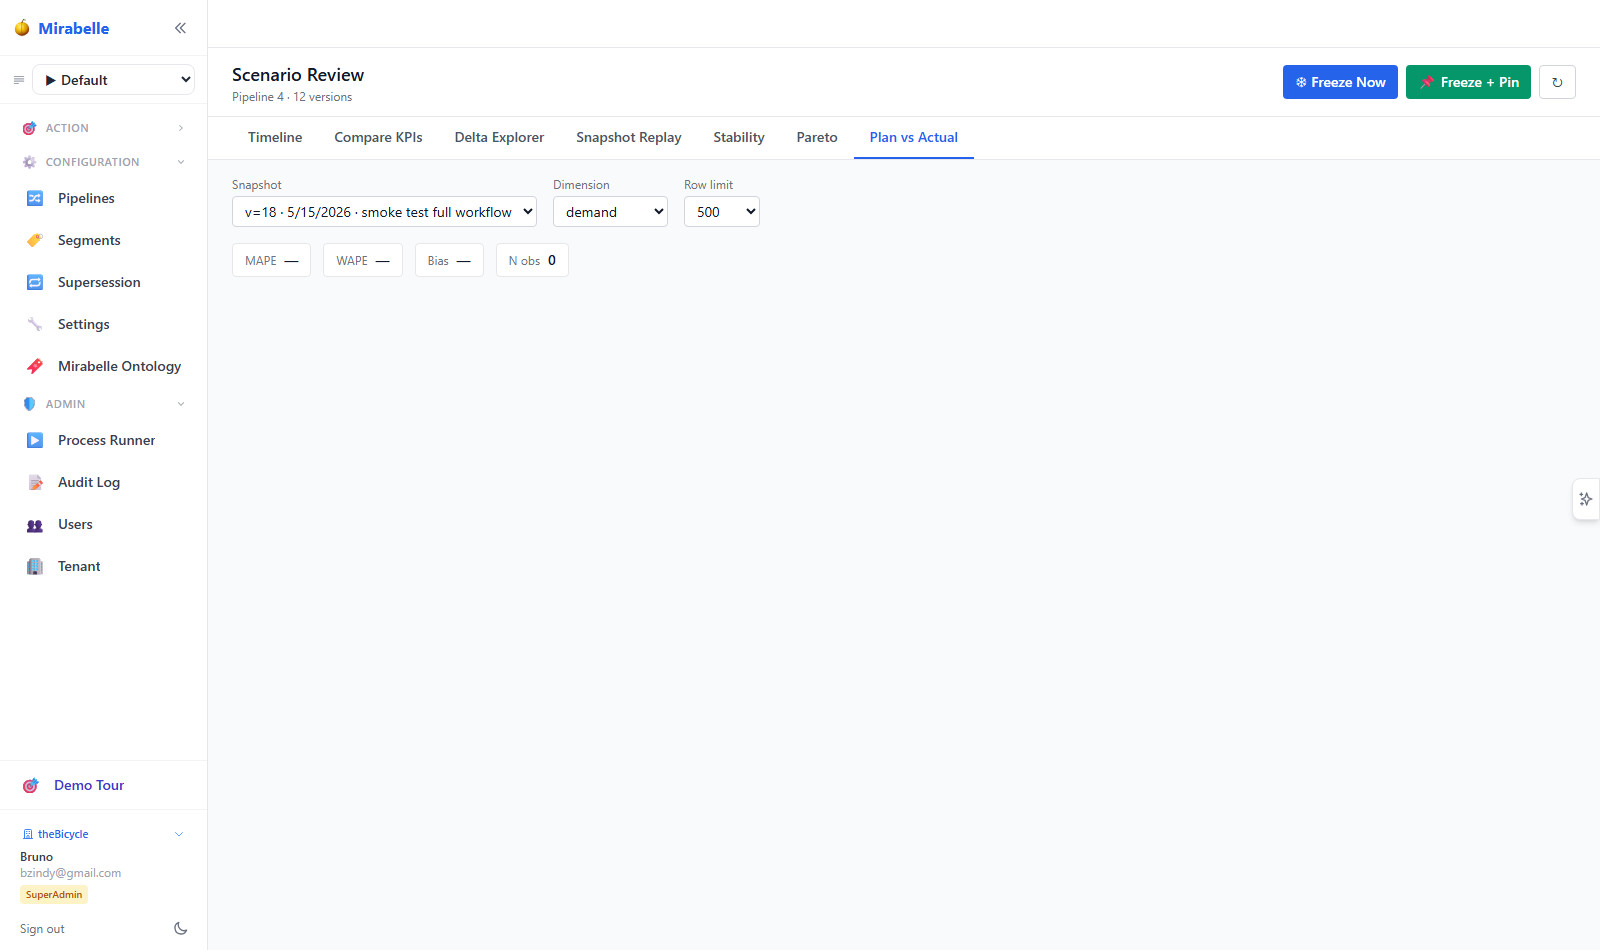The height and width of the screenshot is (950, 1600).
Task: Open Supersession page icon
Action: [35, 282]
